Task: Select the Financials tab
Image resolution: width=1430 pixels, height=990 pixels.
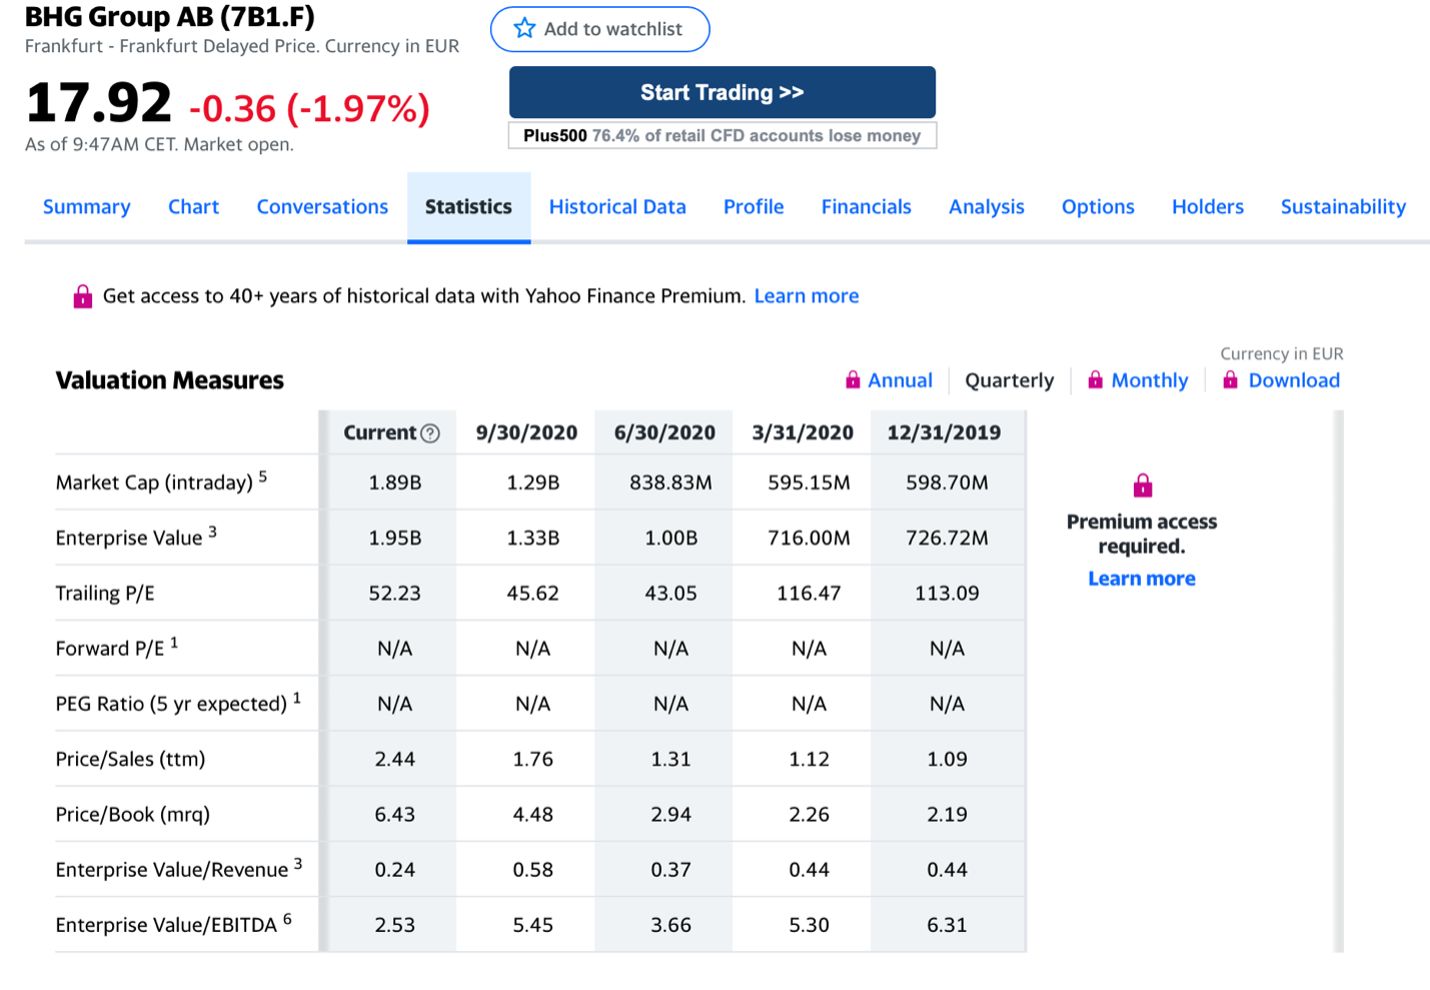Action: point(866,207)
